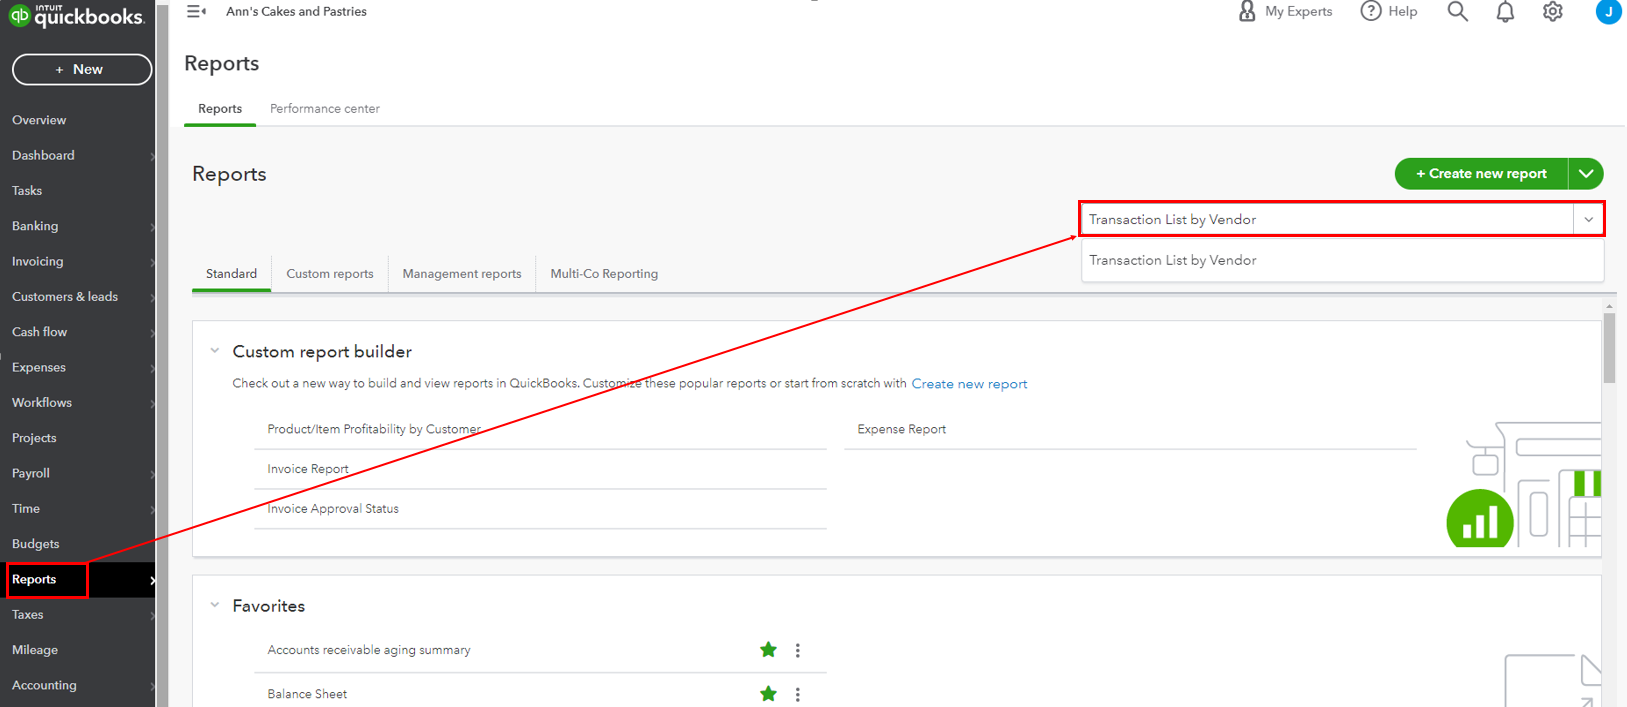Click the search magnifier icon

click(x=1458, y=11)
